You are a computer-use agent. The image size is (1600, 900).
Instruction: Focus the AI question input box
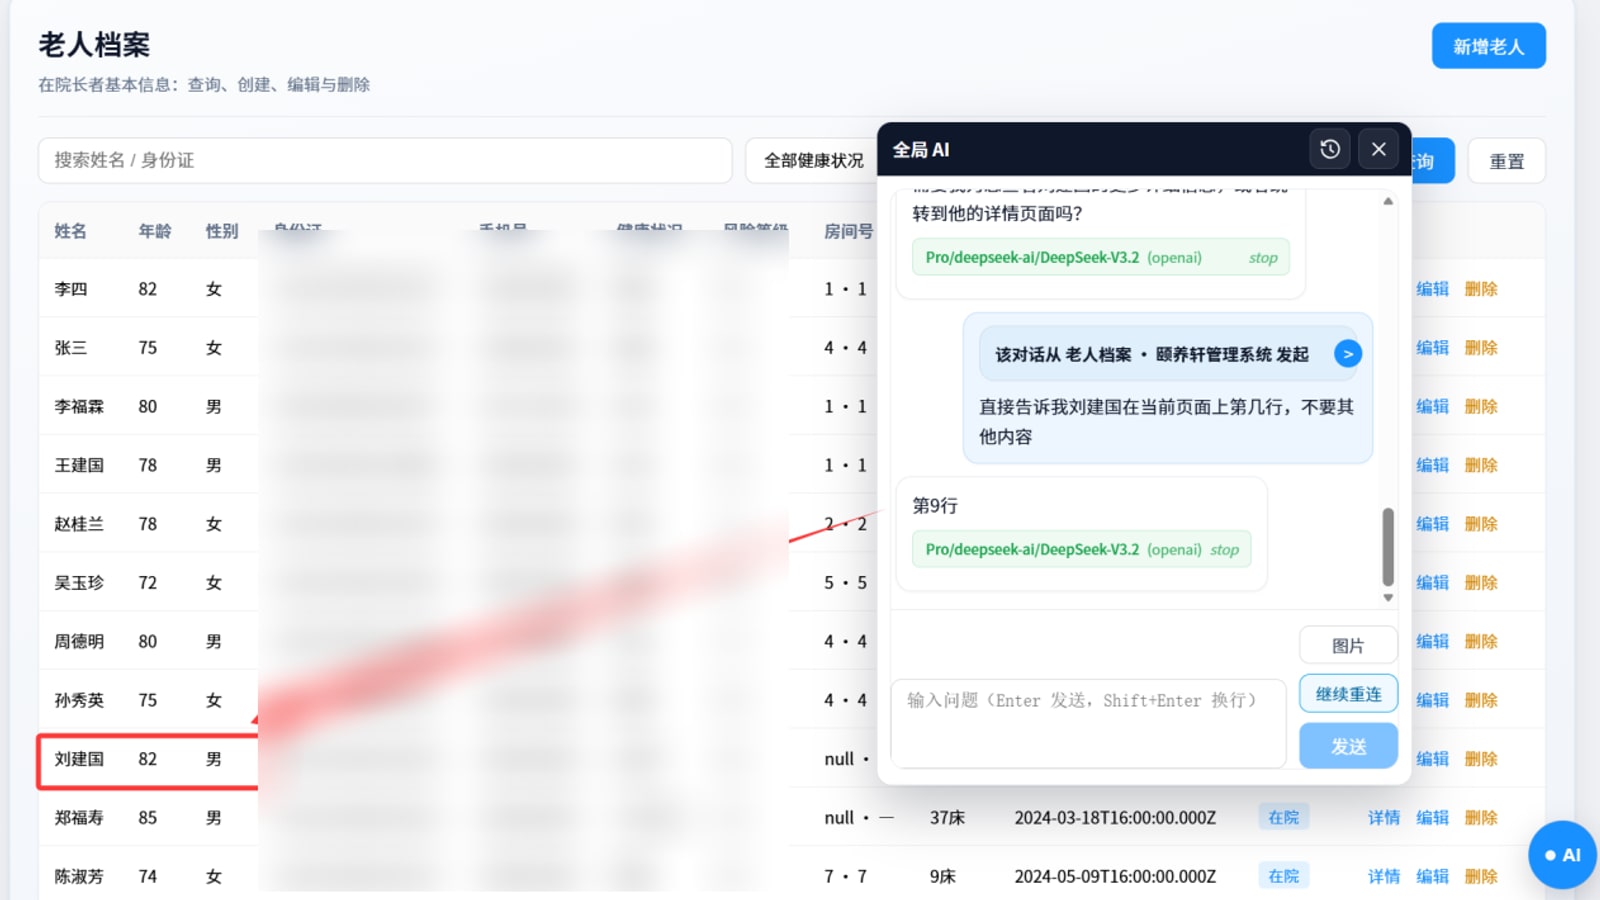point(1088,724)
